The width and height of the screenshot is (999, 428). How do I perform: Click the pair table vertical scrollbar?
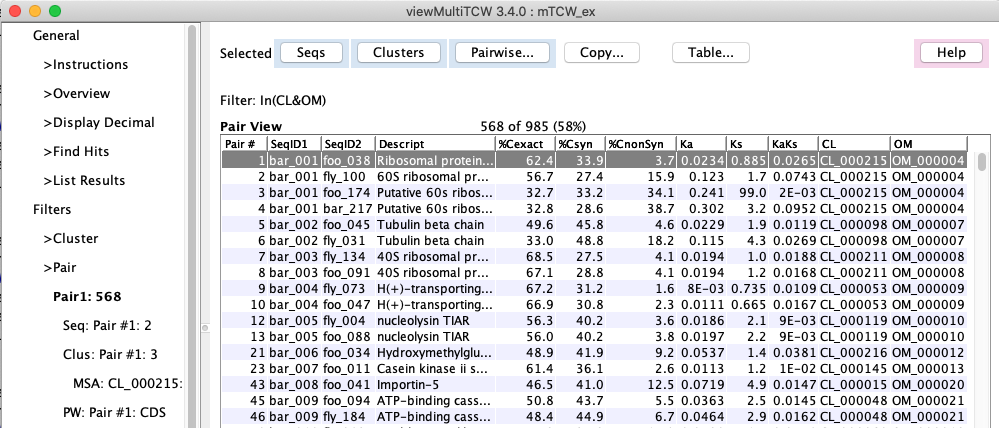point(982,280)
